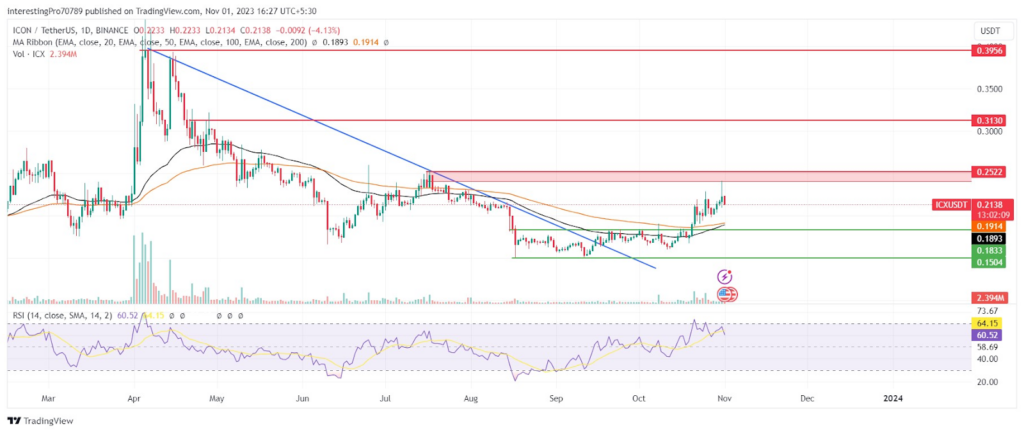Viewport: 1024px width, 433px height.
Task: Click the ICXUSDT current price tag
Action: [x=951, y=205]
